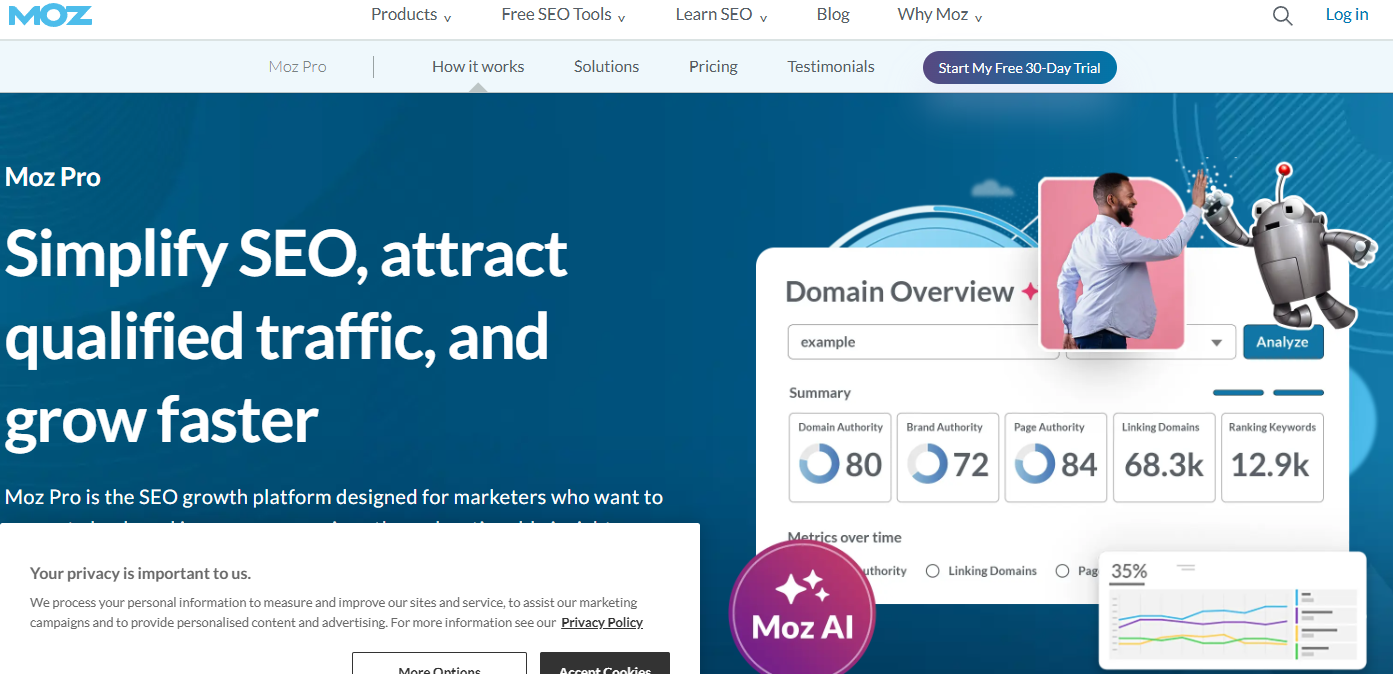Viewport: 1393px width, 674px height.
Task: Click the "Summary" label
Action: click(820, 393)
